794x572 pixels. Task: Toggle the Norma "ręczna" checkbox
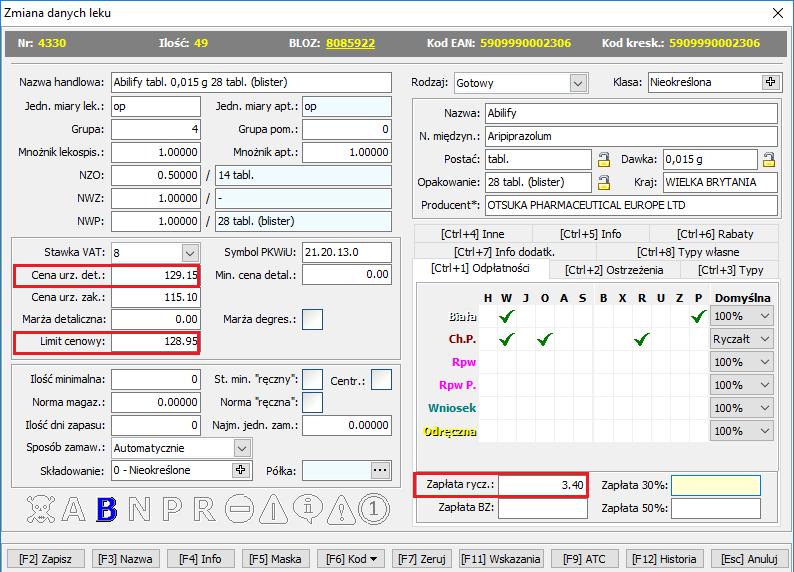[312, 402]
